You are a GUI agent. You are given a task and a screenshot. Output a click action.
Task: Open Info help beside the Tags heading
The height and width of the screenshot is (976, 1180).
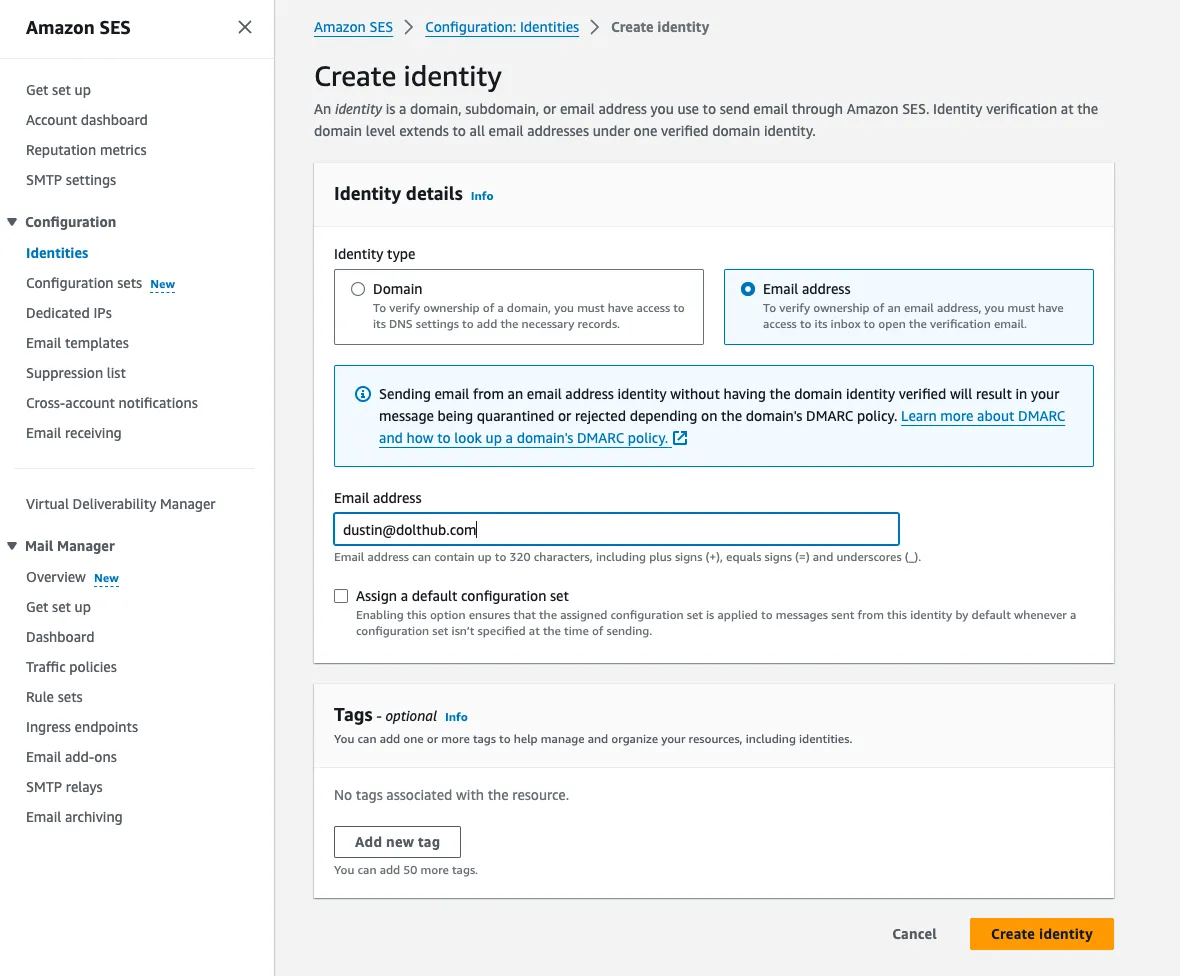[x=456, y=716]
